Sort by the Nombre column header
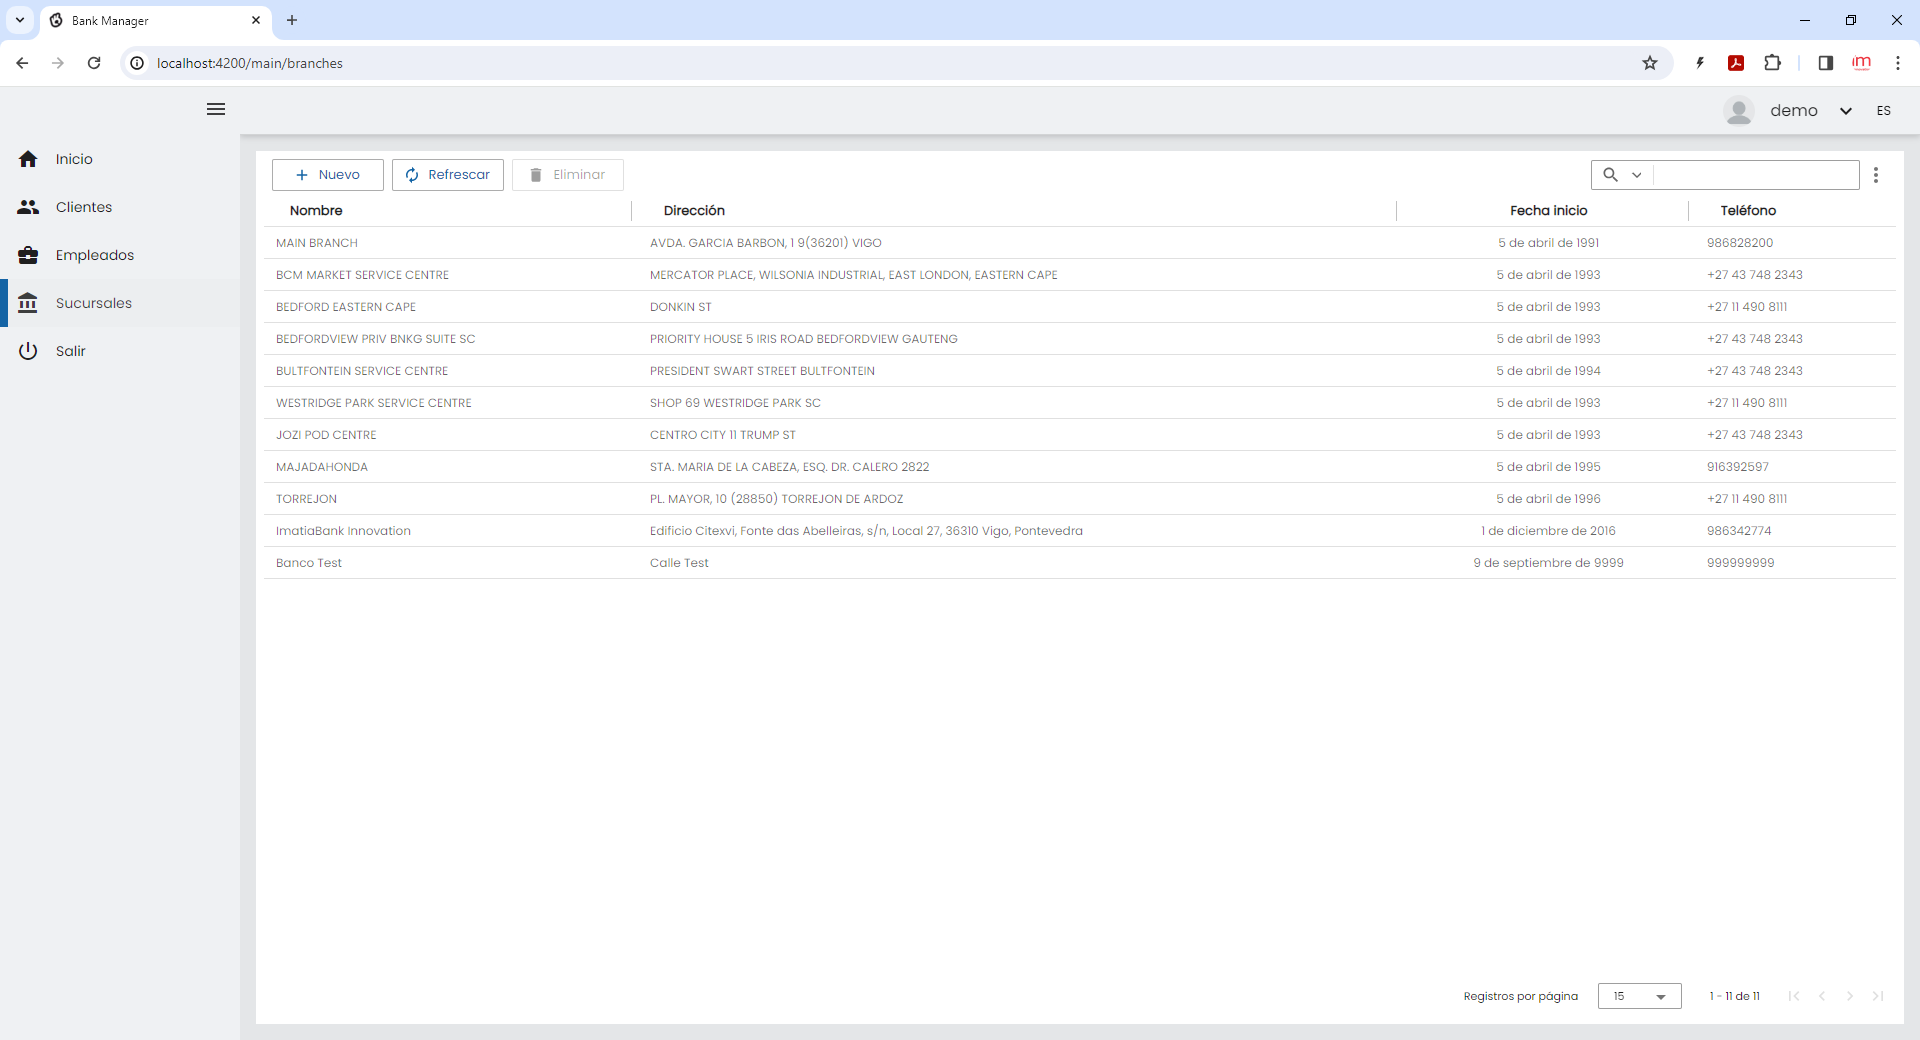This screenshot has width=1920, height=1040. pos(316,210)
